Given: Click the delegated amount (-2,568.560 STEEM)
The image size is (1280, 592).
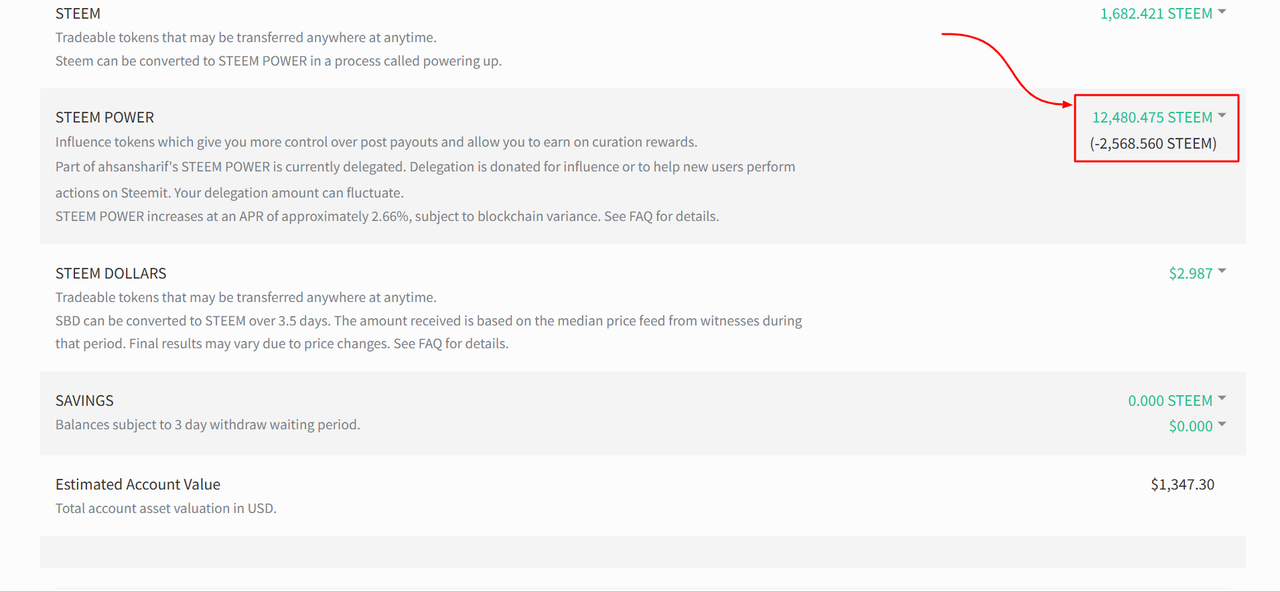Looking at the screenshot, I should [x=1153, y=143].
